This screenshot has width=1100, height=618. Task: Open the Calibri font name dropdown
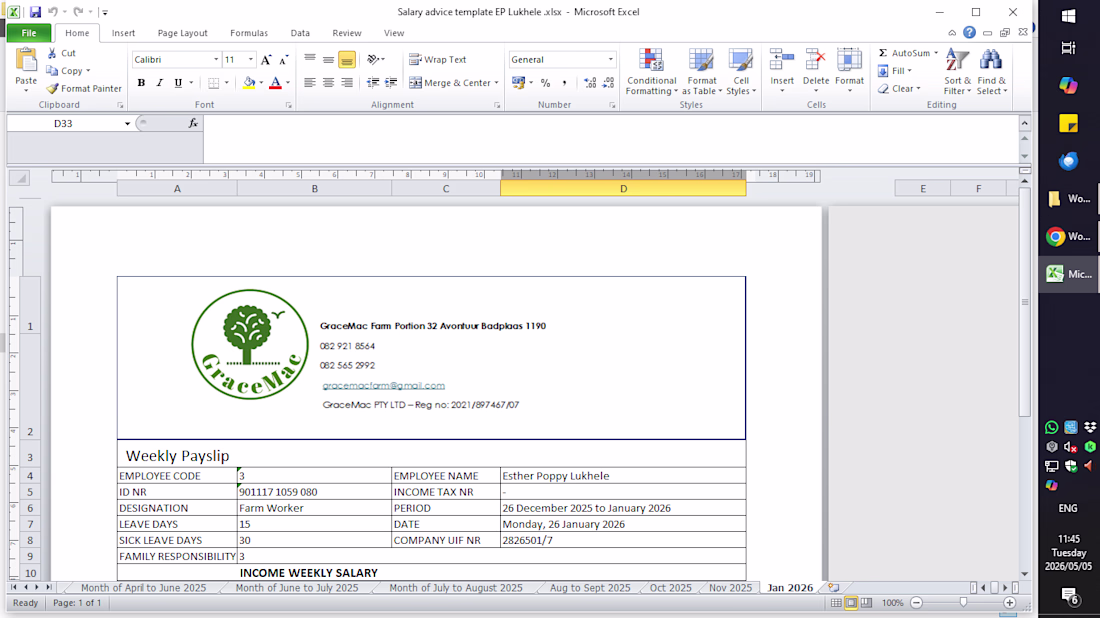point(215,60)
